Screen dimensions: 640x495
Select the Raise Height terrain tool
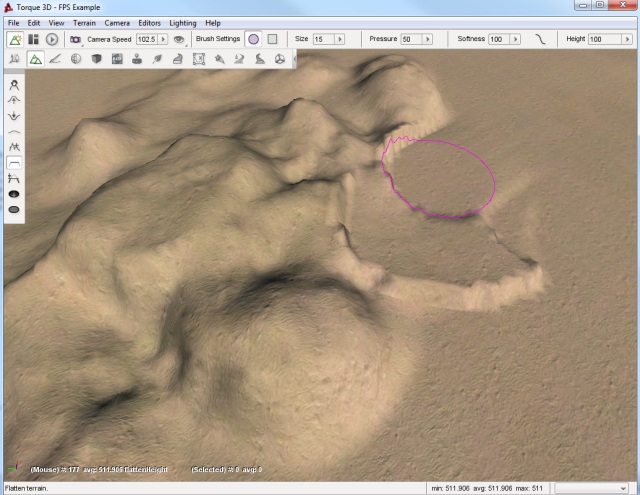click(x=15, y=101)
